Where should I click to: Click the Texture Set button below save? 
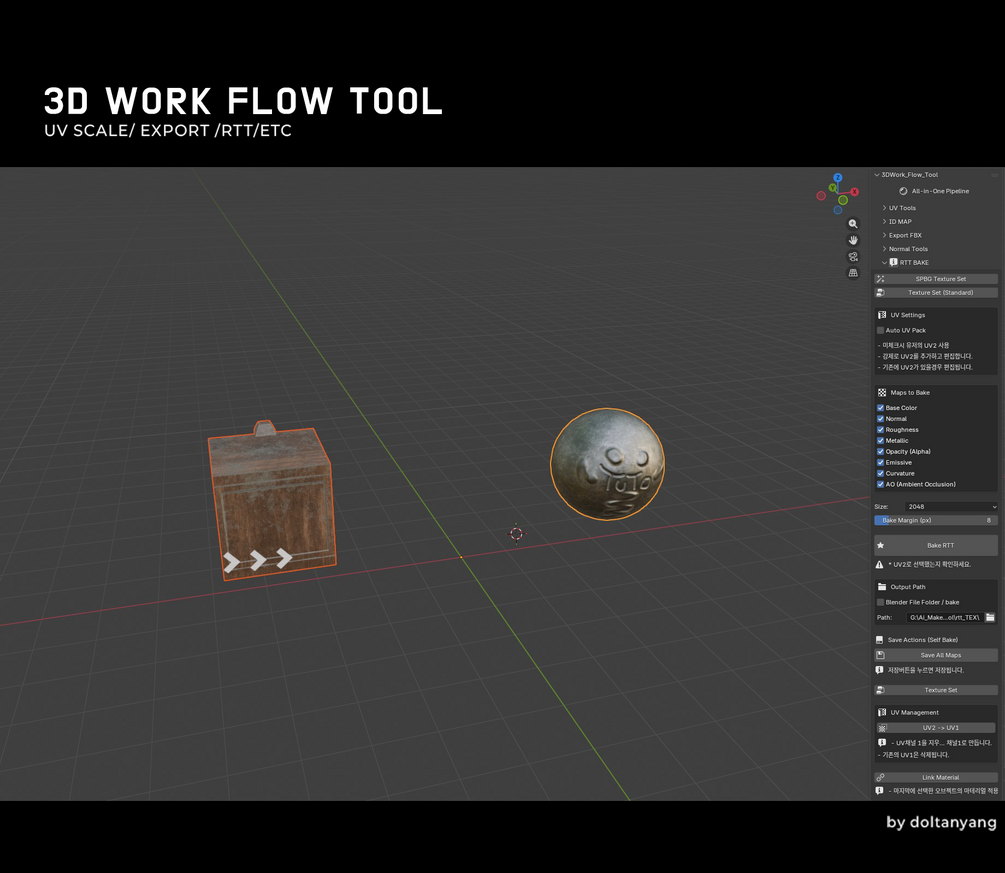(936, 690)
